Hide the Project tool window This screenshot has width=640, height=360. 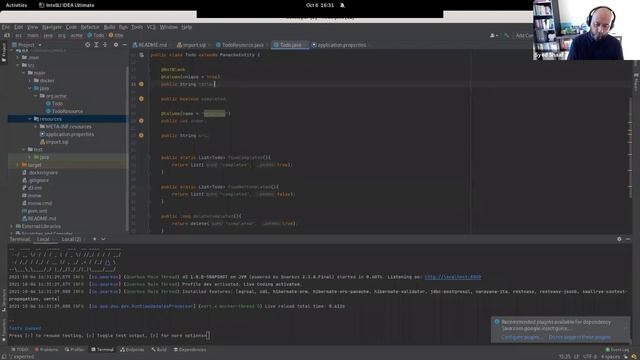(124, 45)
